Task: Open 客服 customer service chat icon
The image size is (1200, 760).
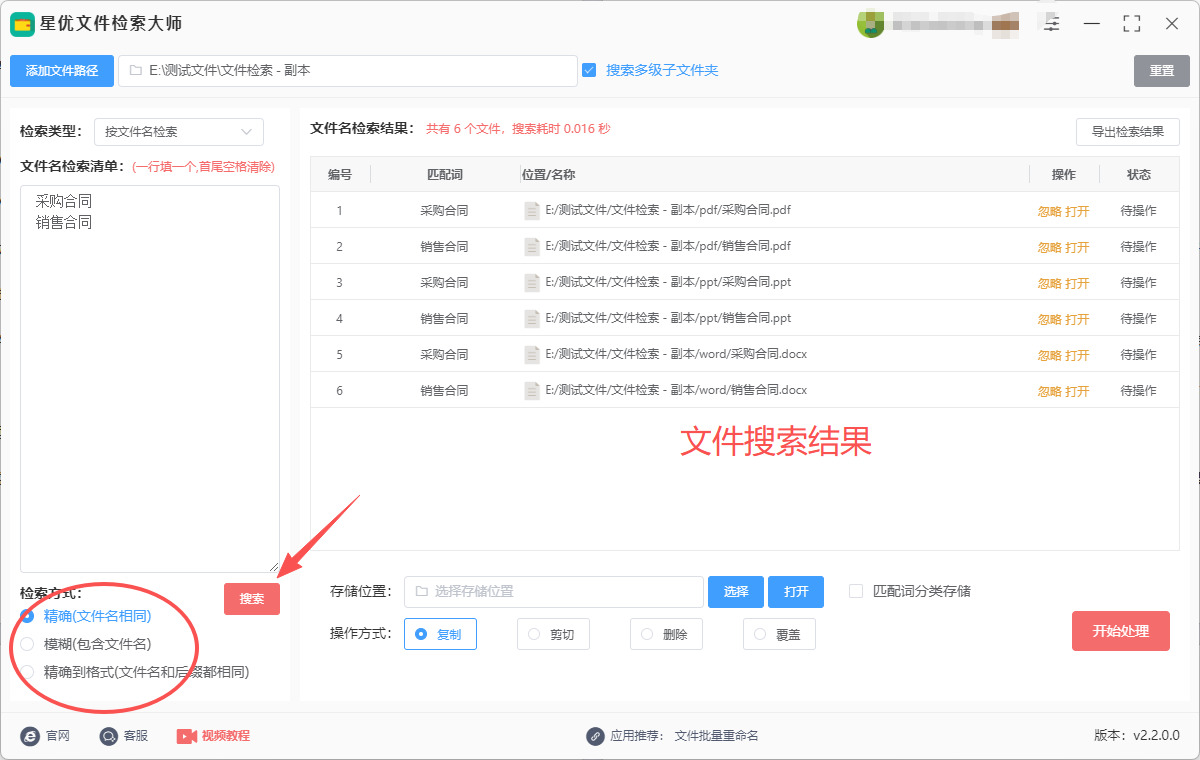Action: pos(109,736)
